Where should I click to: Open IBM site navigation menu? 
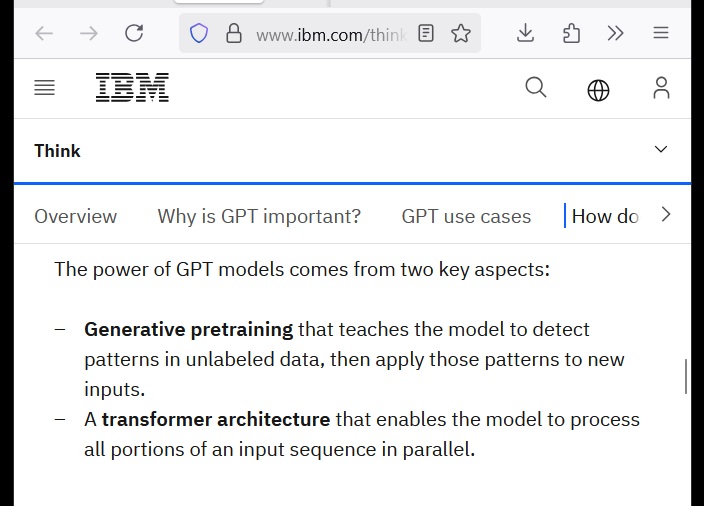[x=45, y=88]
